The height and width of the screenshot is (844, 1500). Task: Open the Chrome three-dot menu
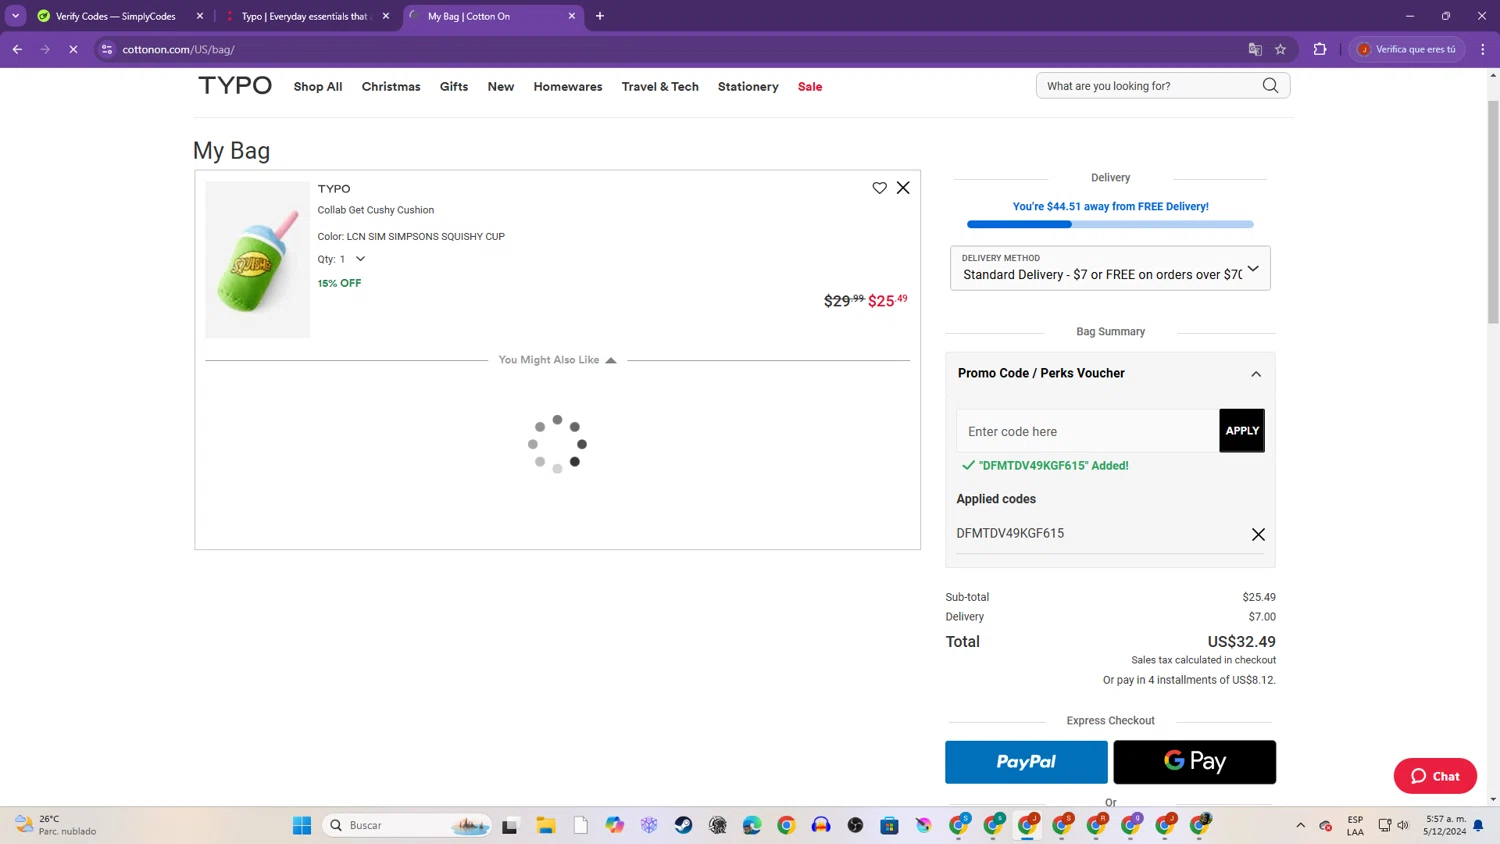coord(1483,49)
